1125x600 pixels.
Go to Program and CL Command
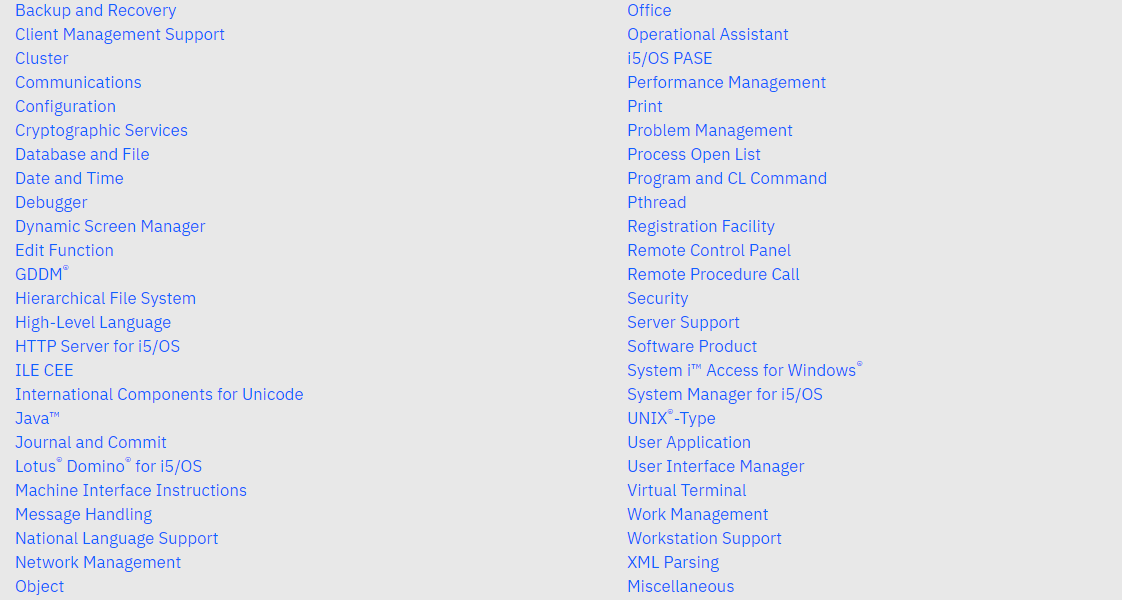click(x=726, y=179)
